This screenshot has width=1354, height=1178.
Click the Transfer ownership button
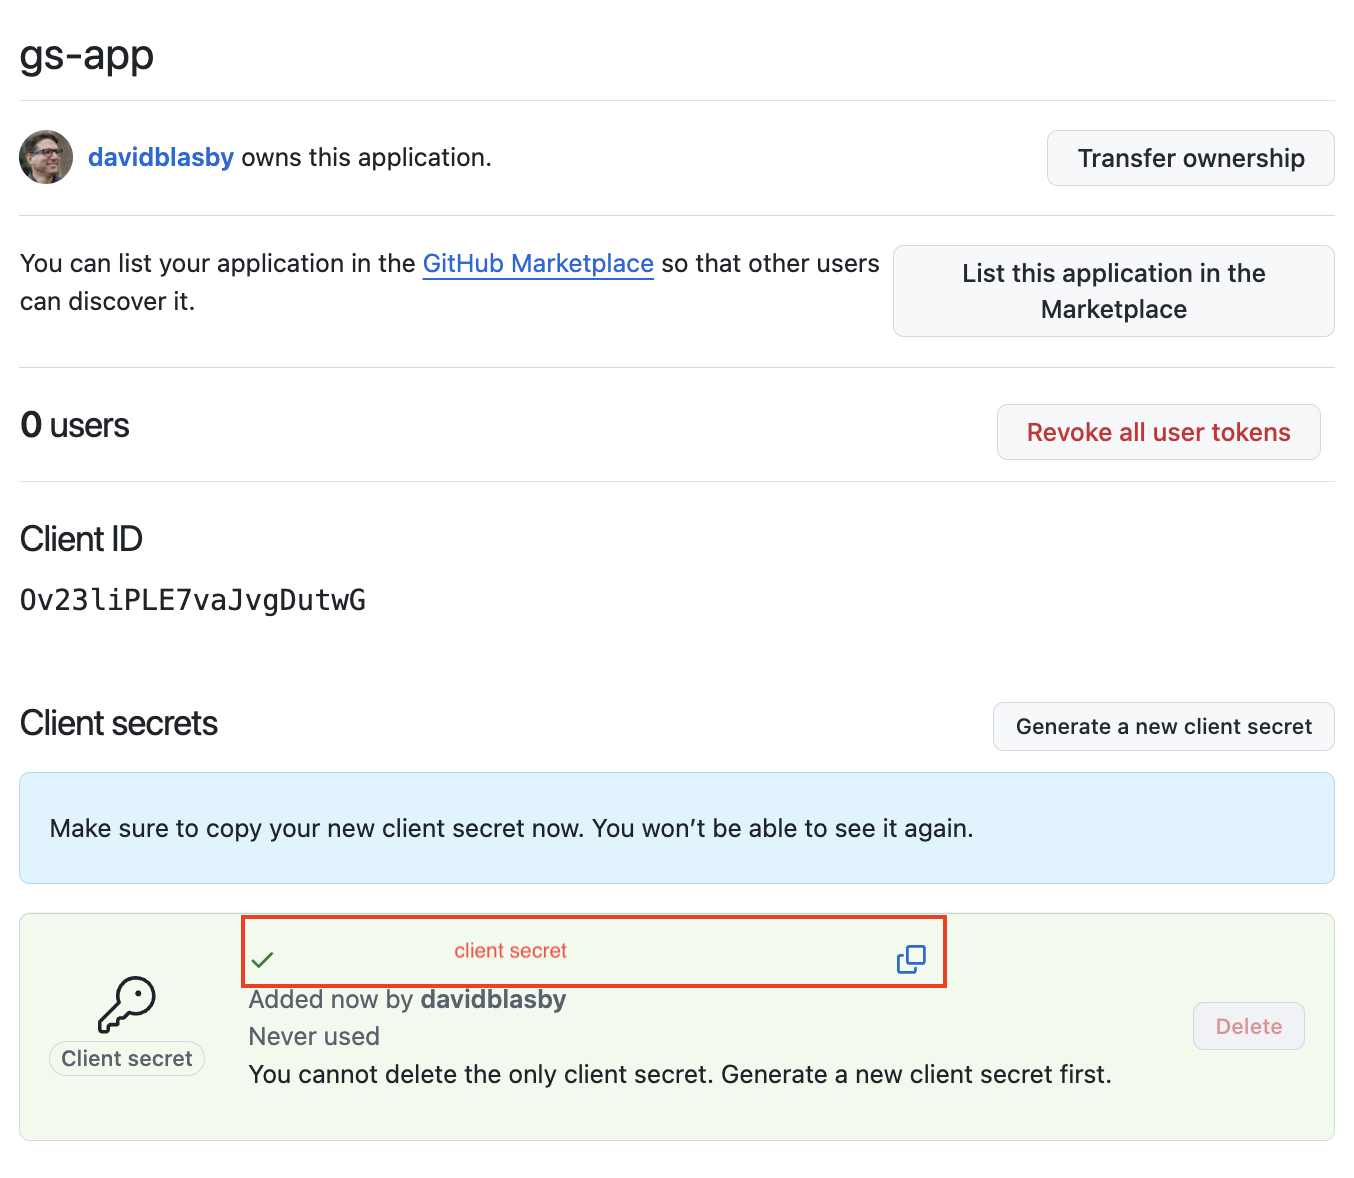tap(1190, 157)
